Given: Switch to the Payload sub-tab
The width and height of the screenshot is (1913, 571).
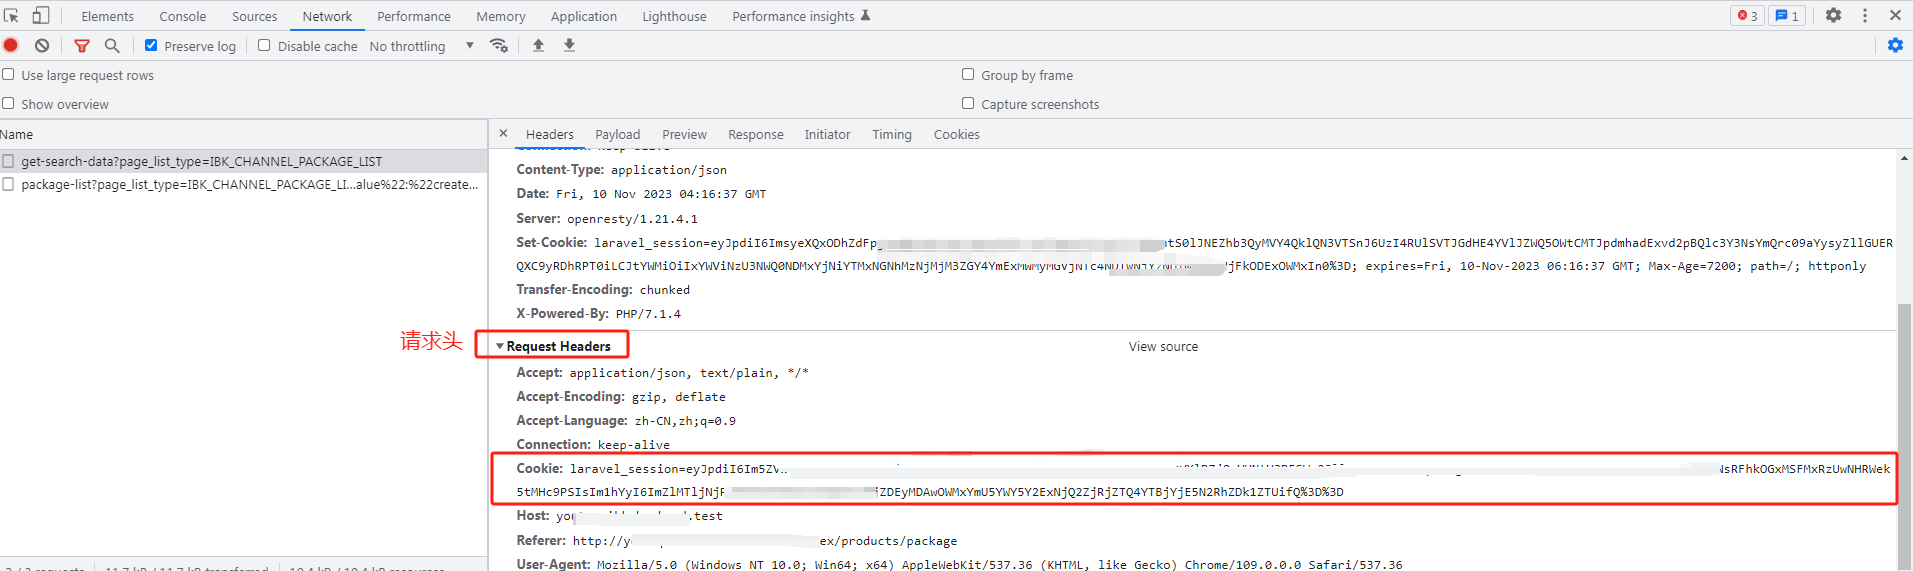Looking at the screenshot, I should [618, 134].
